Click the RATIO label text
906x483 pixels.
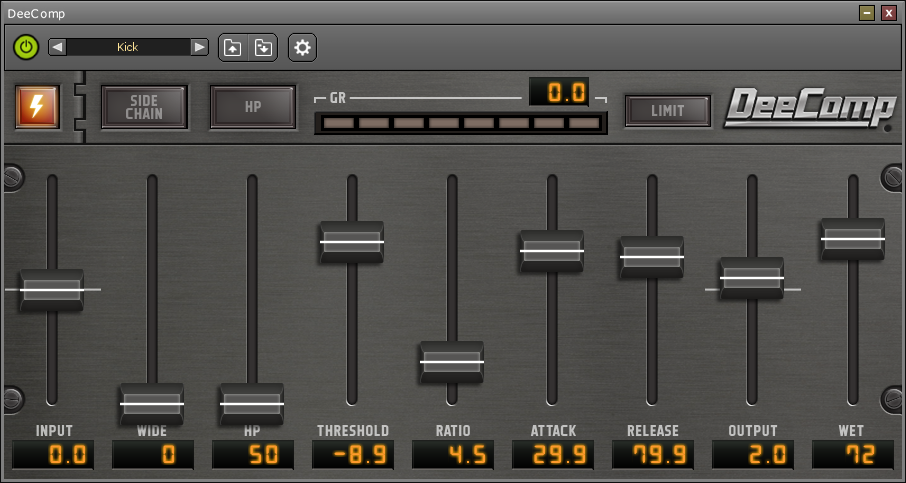click(x=453, y=431)
